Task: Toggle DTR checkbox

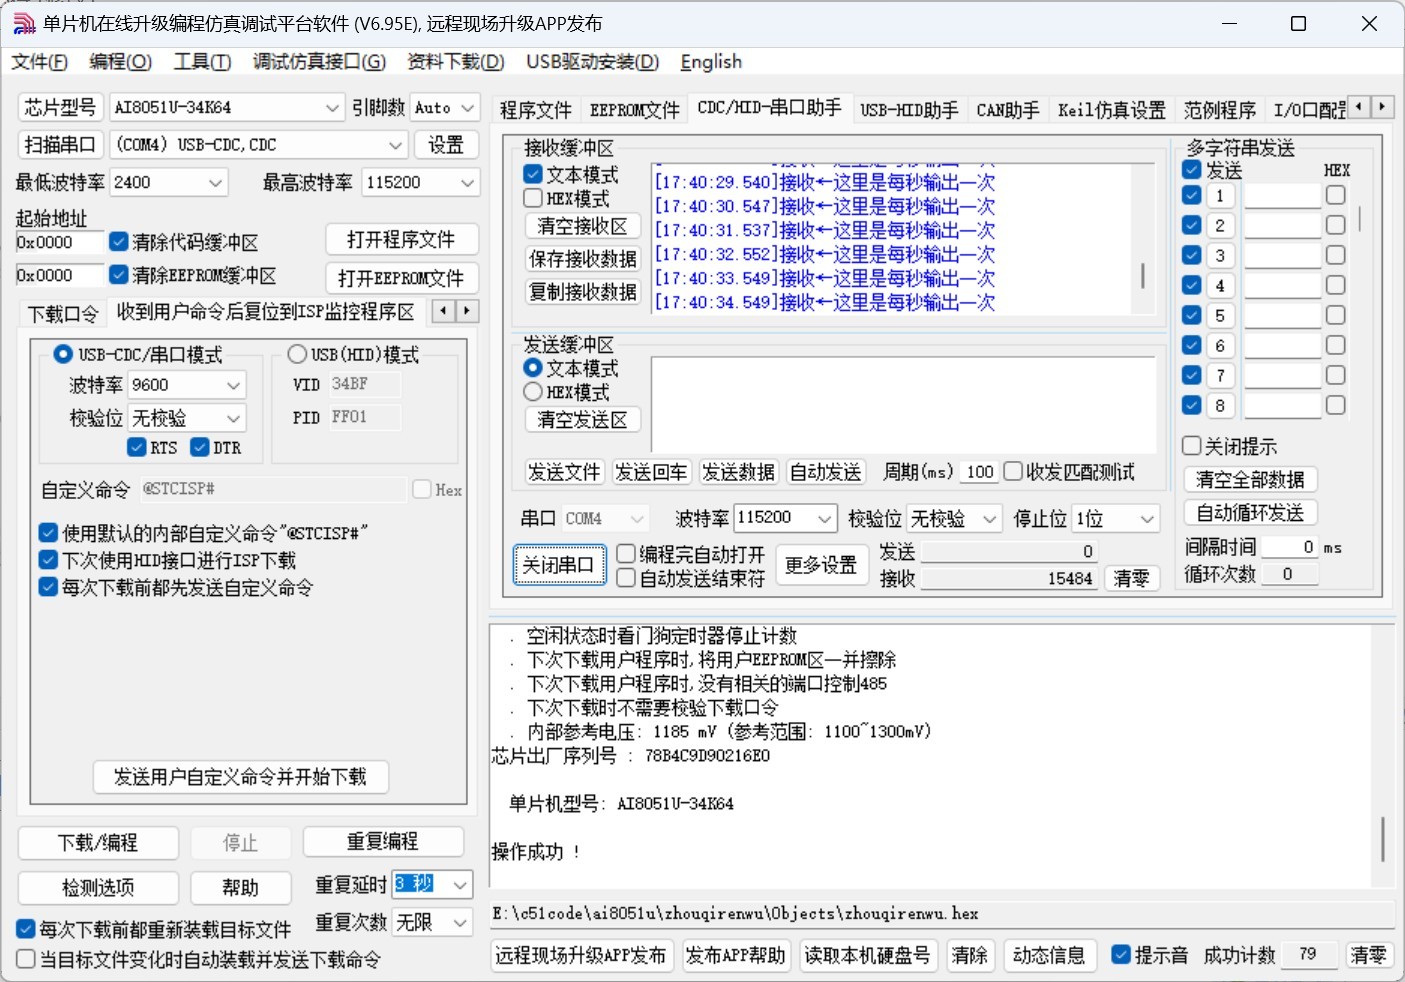Action: (x=200, y=447)
